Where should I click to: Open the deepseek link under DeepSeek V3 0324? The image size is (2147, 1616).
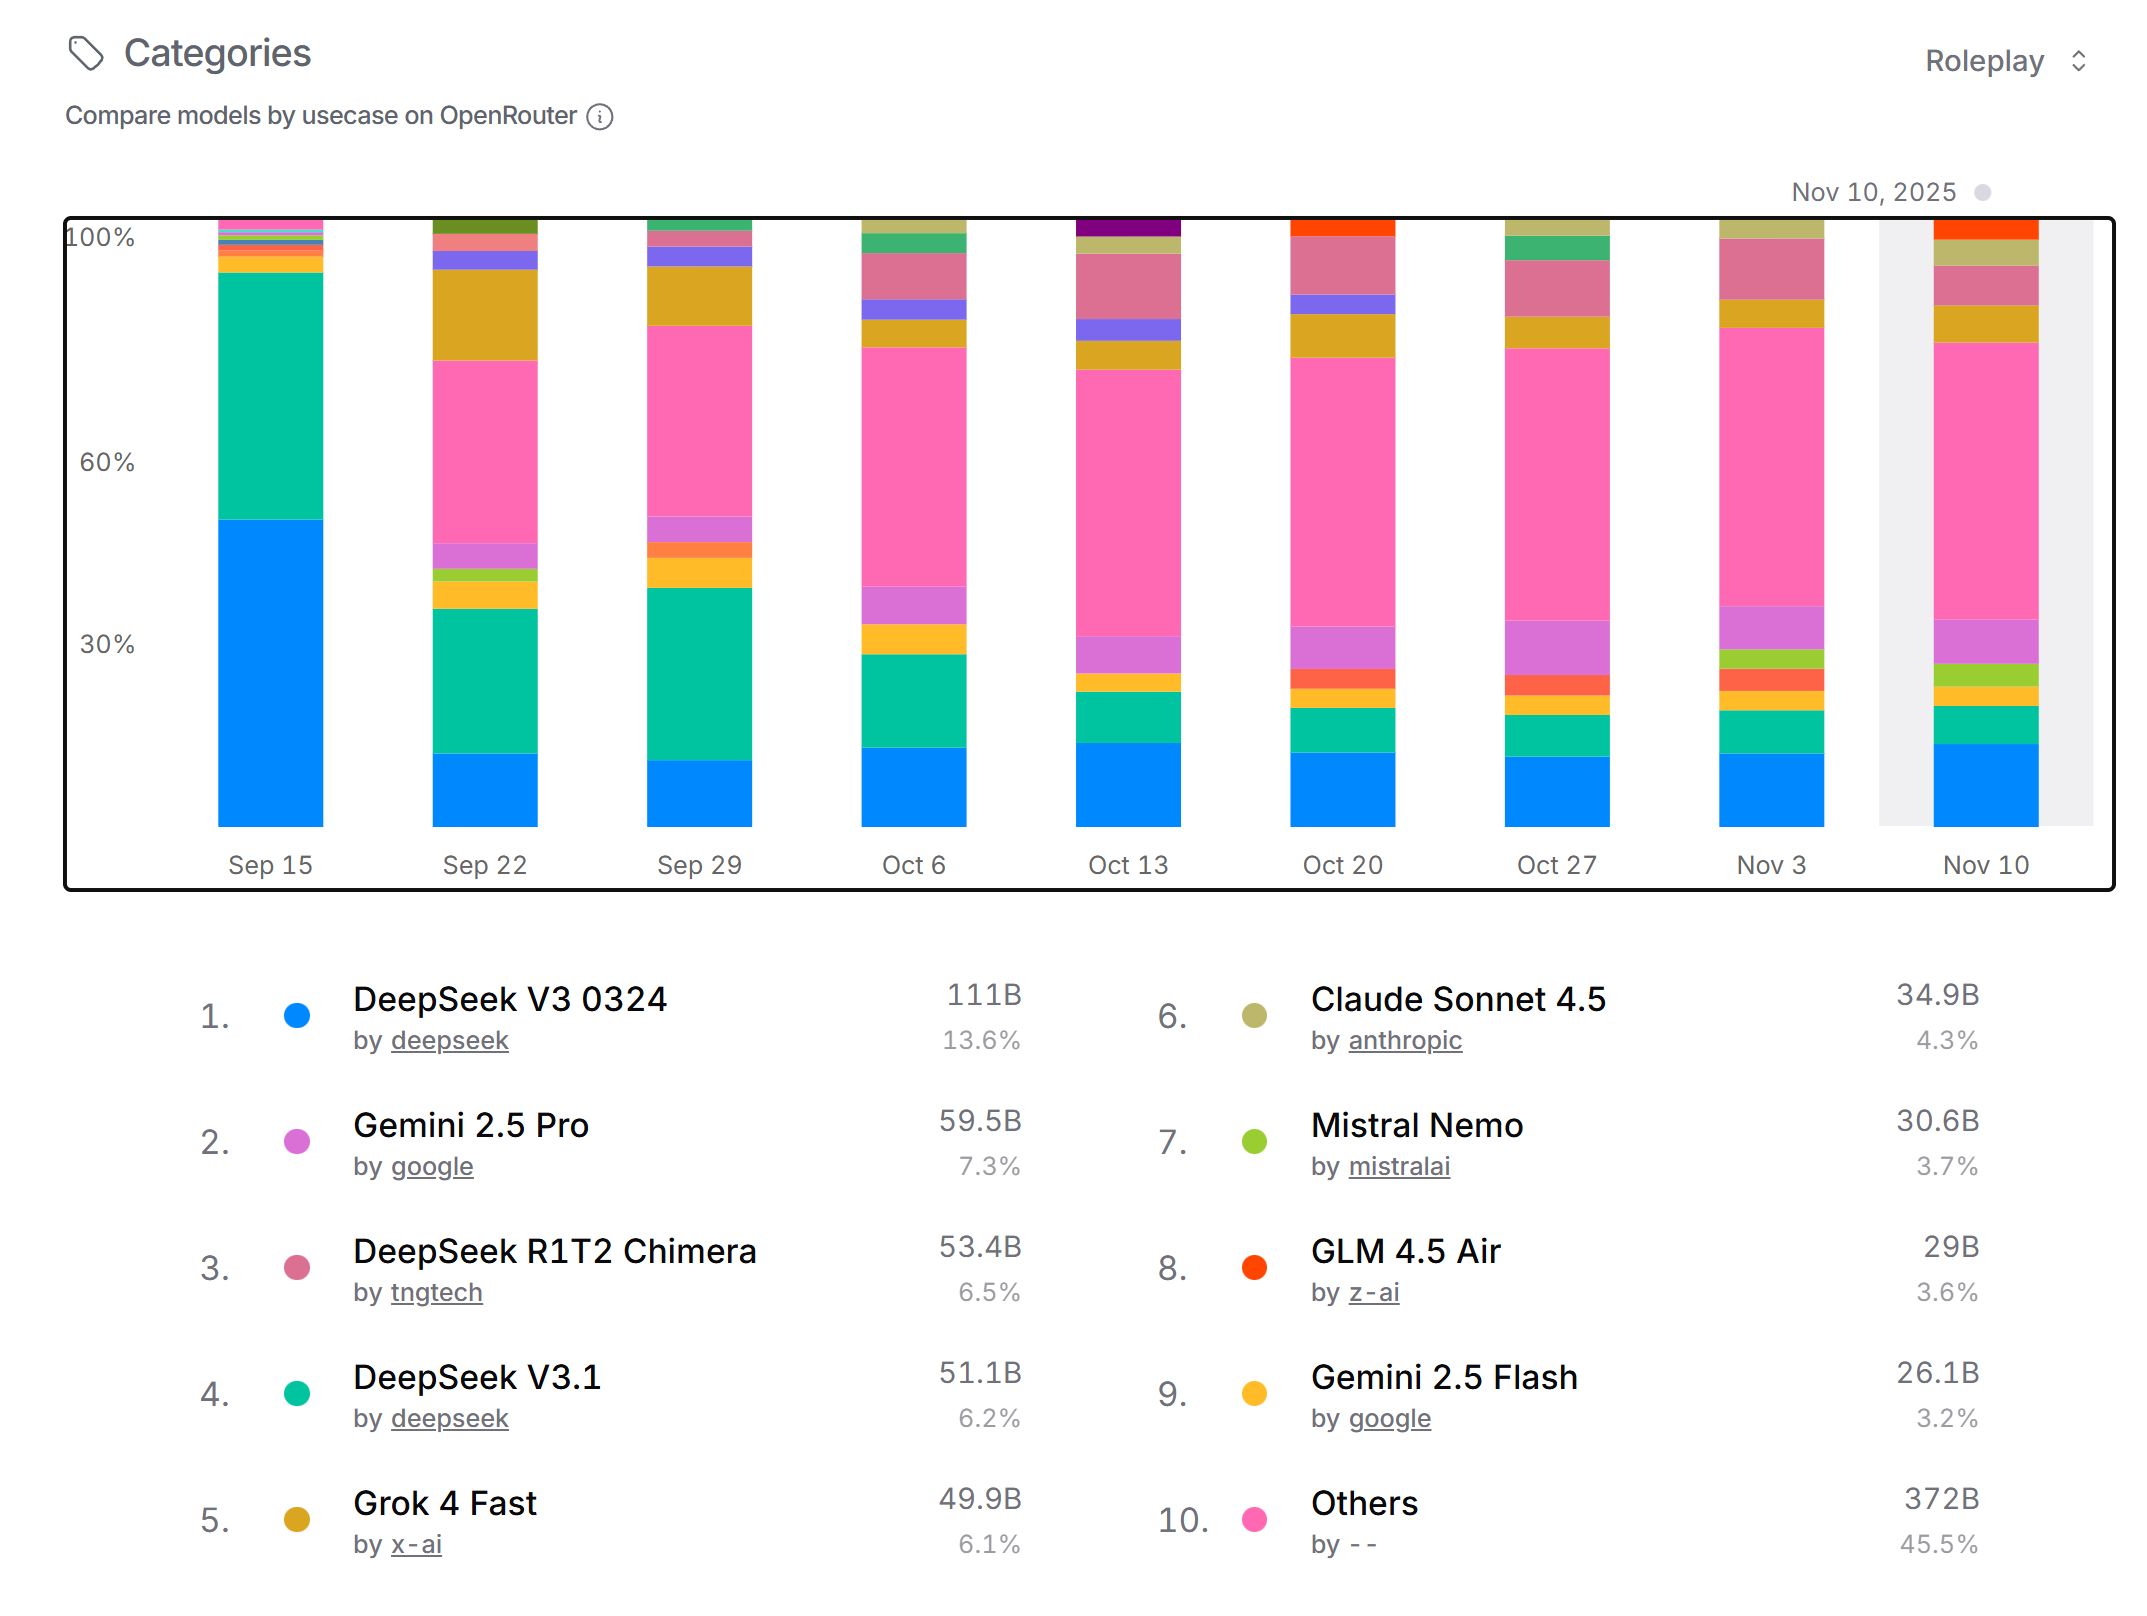coord(449,1041)
